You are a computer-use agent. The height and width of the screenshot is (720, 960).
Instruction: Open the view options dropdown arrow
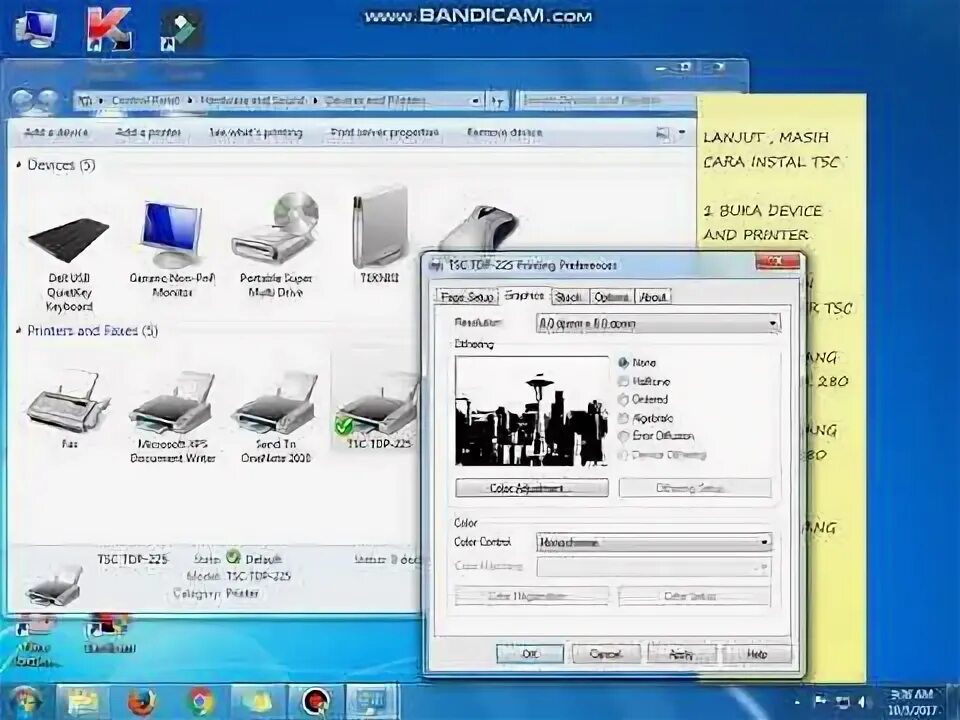(682, 132)
